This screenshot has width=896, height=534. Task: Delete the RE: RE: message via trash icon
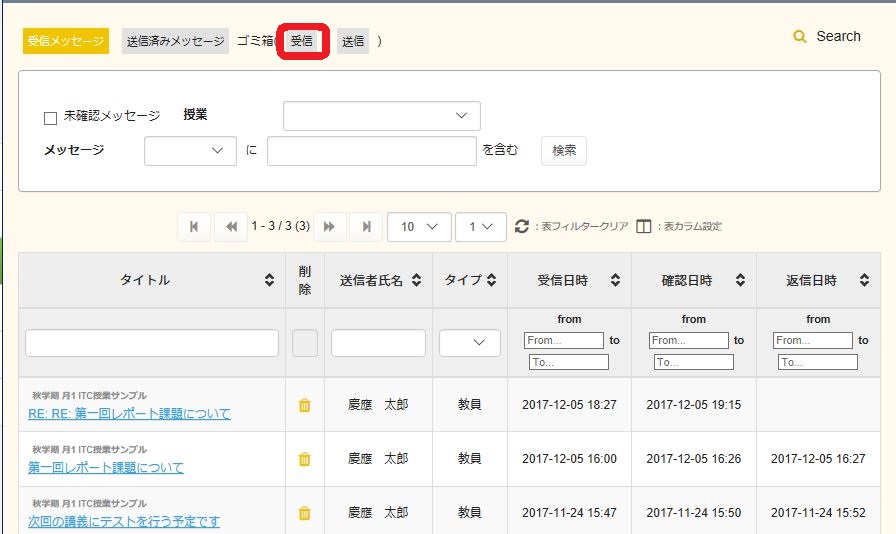click(305, 405)
